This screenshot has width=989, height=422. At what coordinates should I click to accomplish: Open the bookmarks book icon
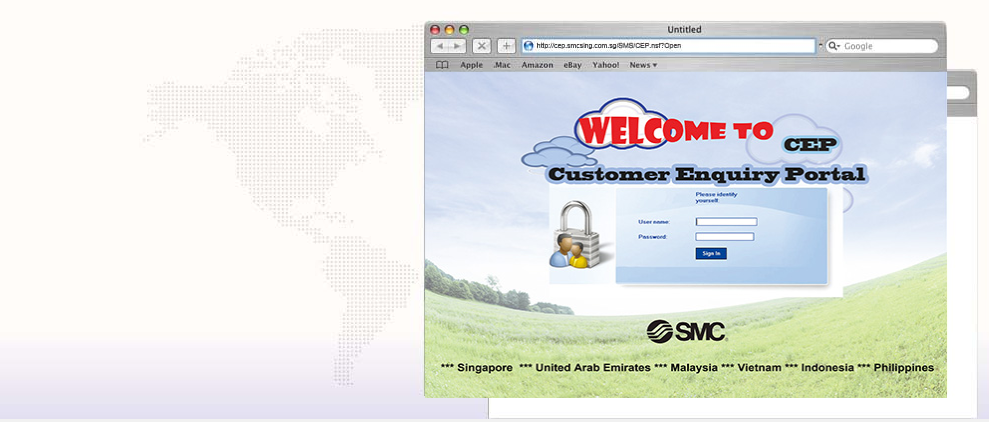(x=442, y=65)
